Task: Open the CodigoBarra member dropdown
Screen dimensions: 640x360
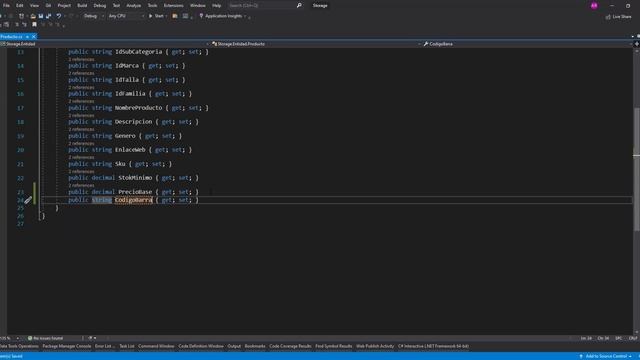Action: pos(527,44)
